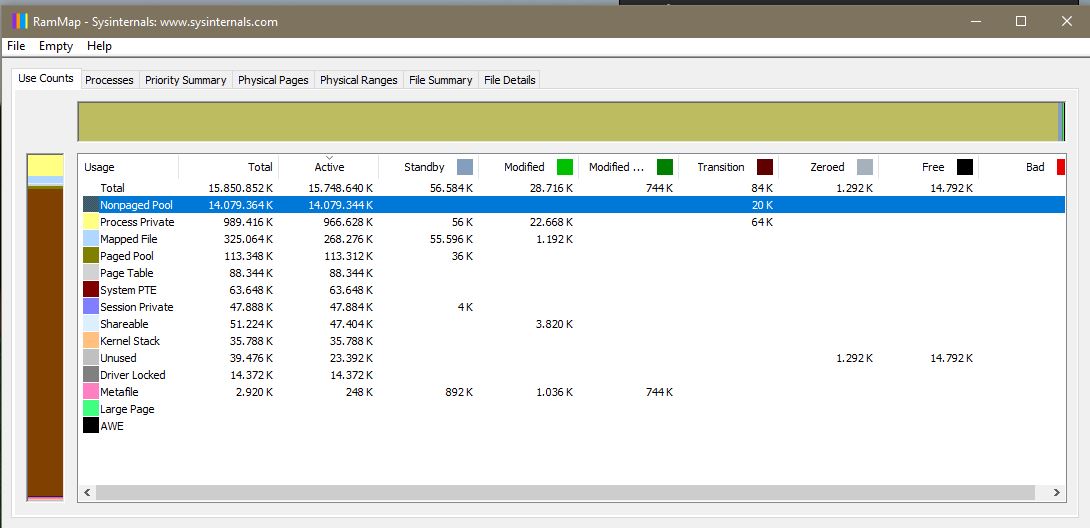Open the File menu

coord(16,46)
